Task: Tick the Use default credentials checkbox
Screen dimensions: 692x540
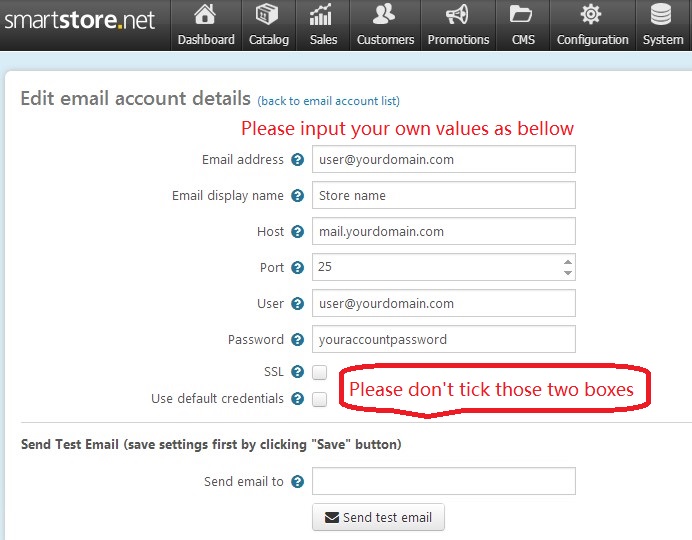Action: [x=319, y=399]
